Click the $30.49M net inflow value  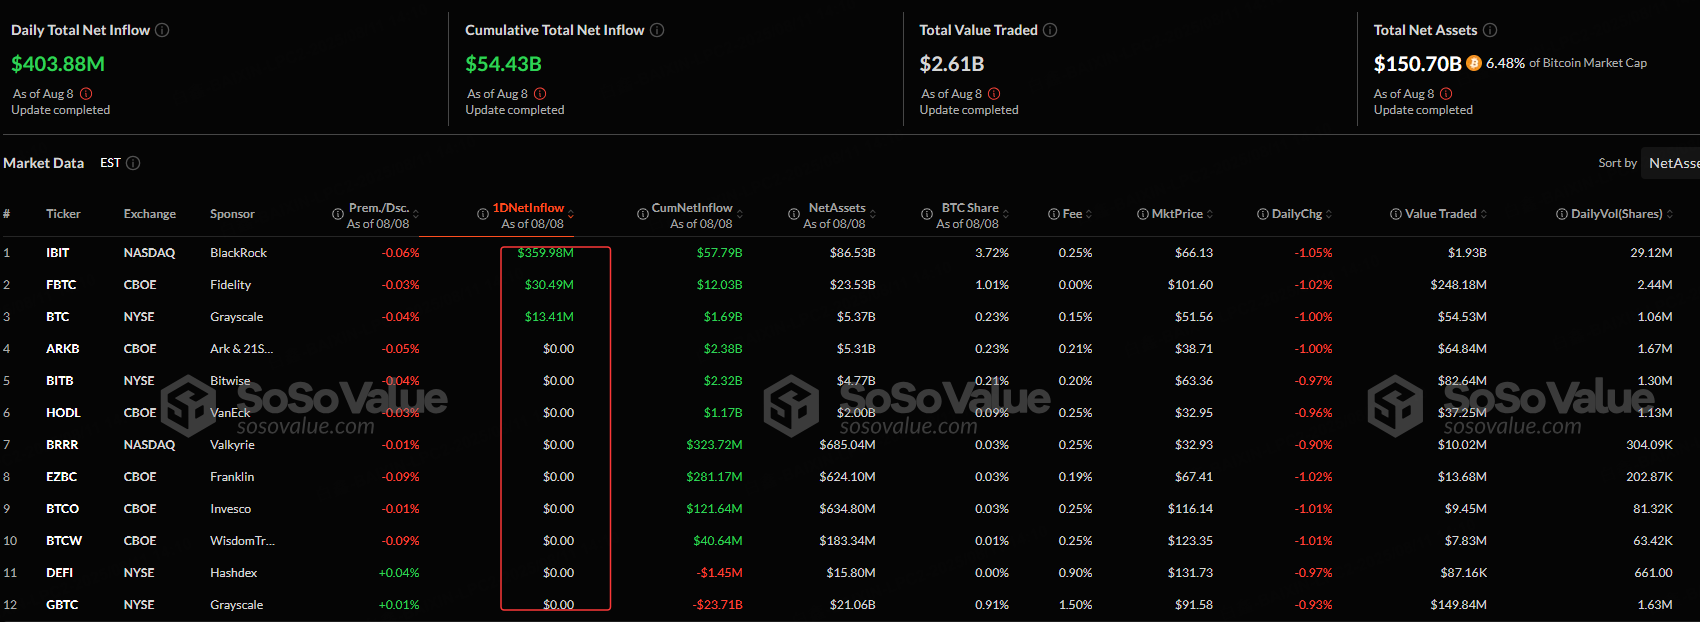point(549,285)
